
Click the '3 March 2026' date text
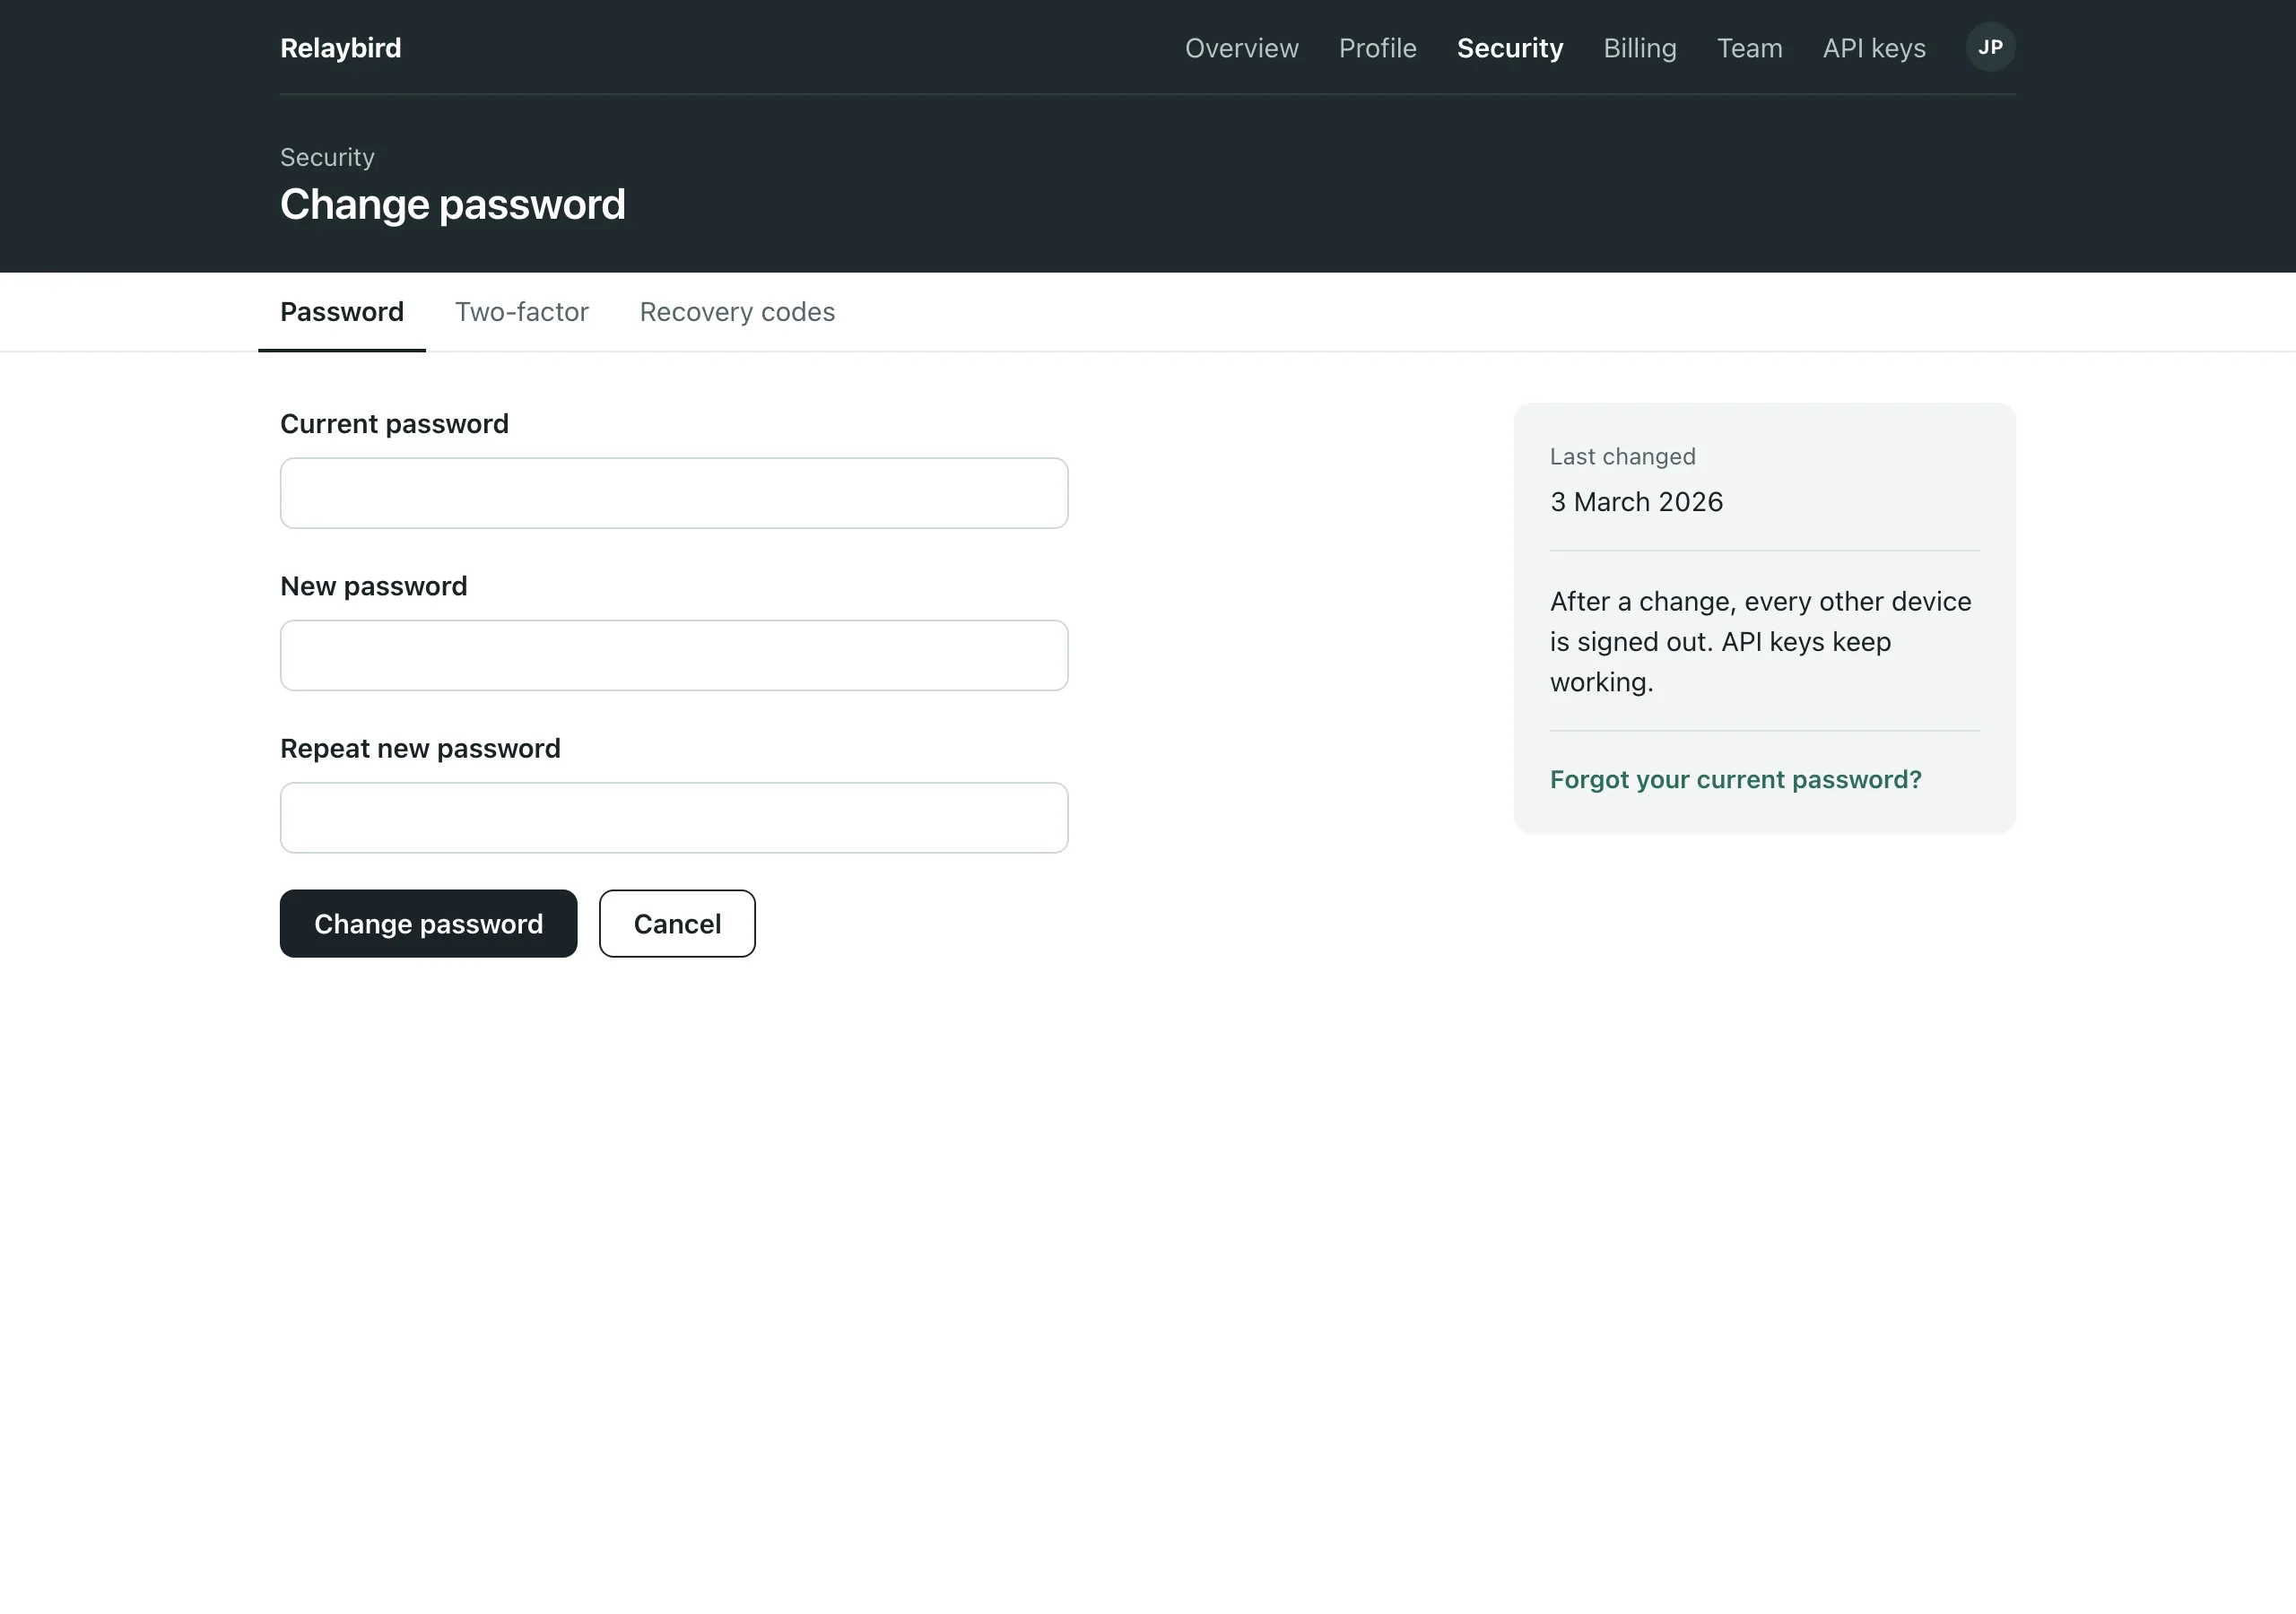(x=1637, y=502)
